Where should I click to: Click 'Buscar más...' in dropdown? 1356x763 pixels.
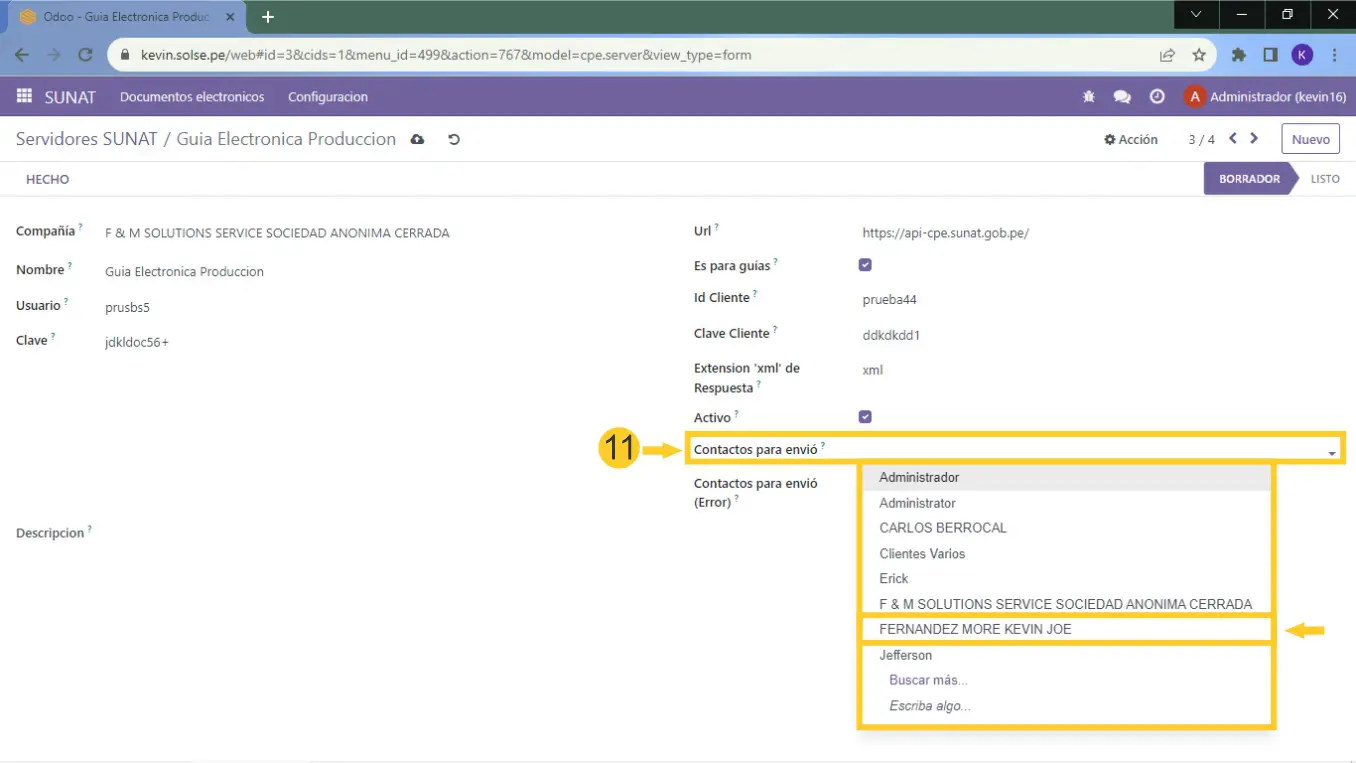928,680
